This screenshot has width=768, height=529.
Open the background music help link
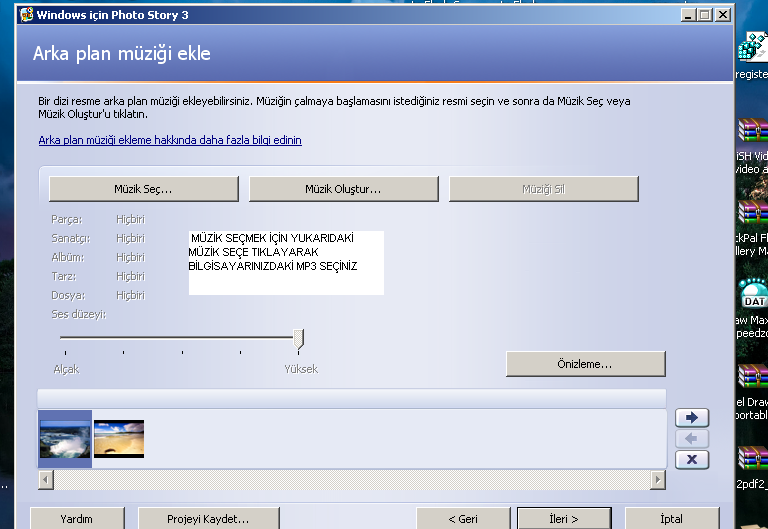[170, 140]
